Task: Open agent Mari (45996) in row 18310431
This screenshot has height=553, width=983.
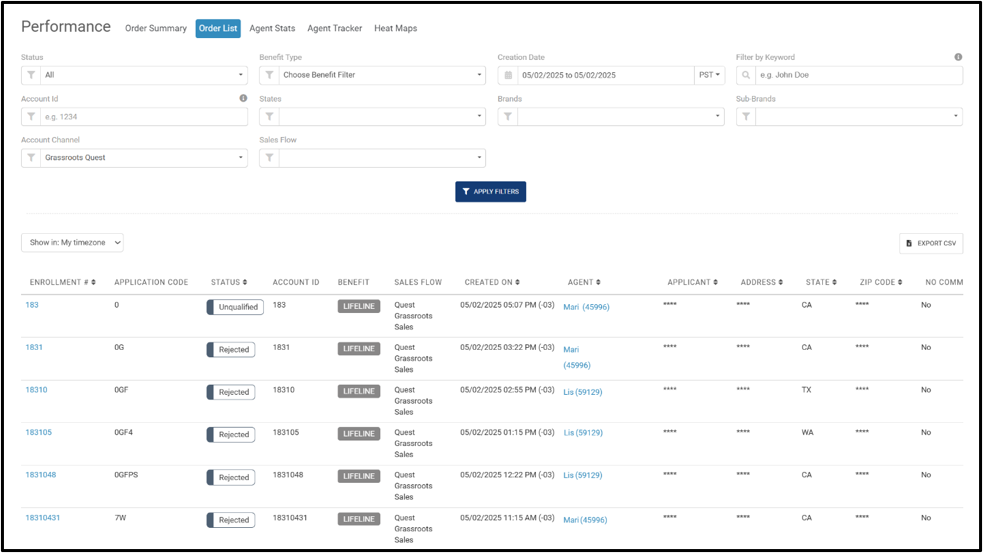Action: (585, 520)
